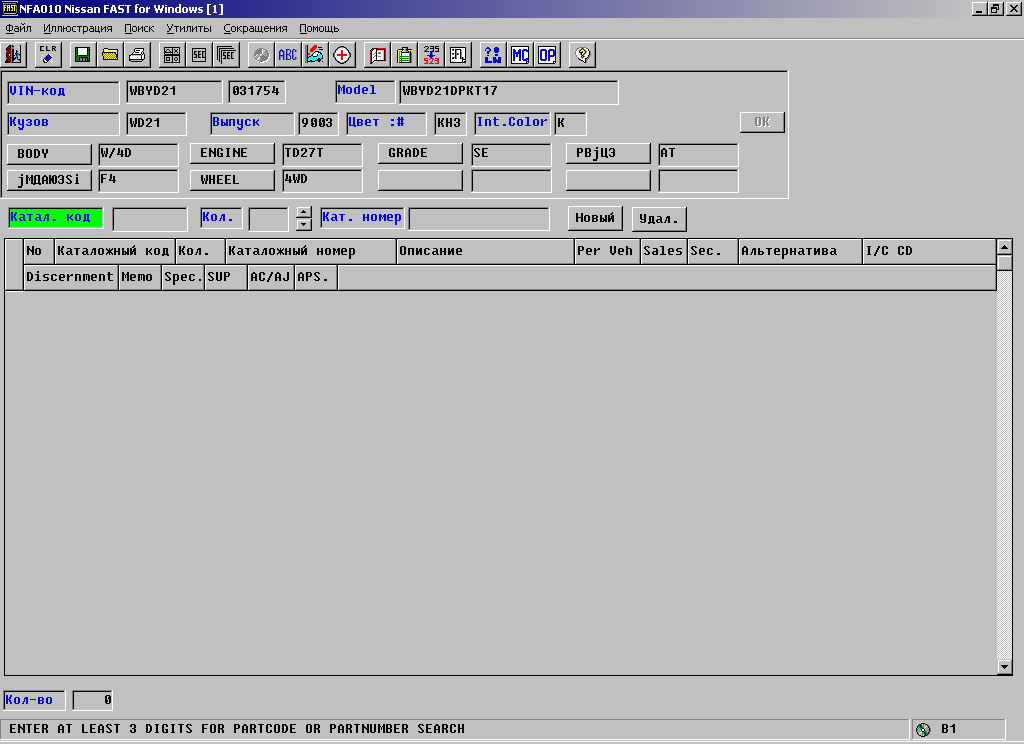Image resolution: width=1024 pixels, height=744 pixels.
Task: Click the open book icon
Action: (377, 55)
